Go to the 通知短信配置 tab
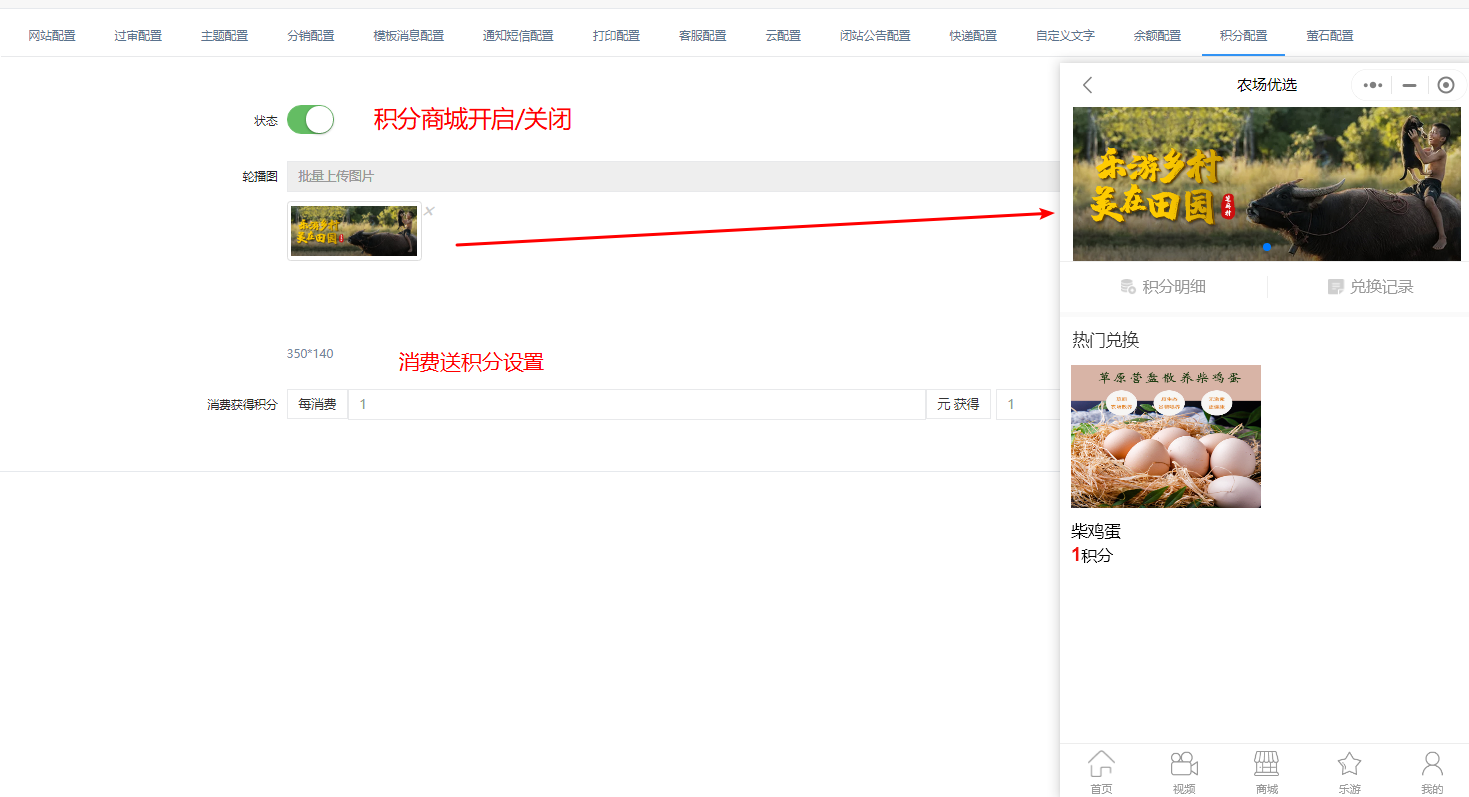The height and width of the screenshot is (797, 1469). [518, 36]
